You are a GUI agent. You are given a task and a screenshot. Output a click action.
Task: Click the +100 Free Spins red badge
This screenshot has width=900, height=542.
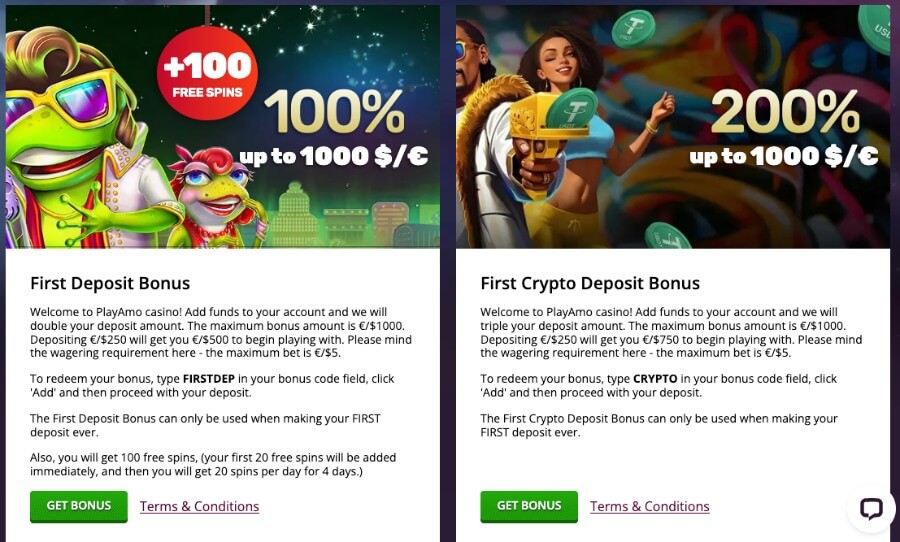pos(207,73)
